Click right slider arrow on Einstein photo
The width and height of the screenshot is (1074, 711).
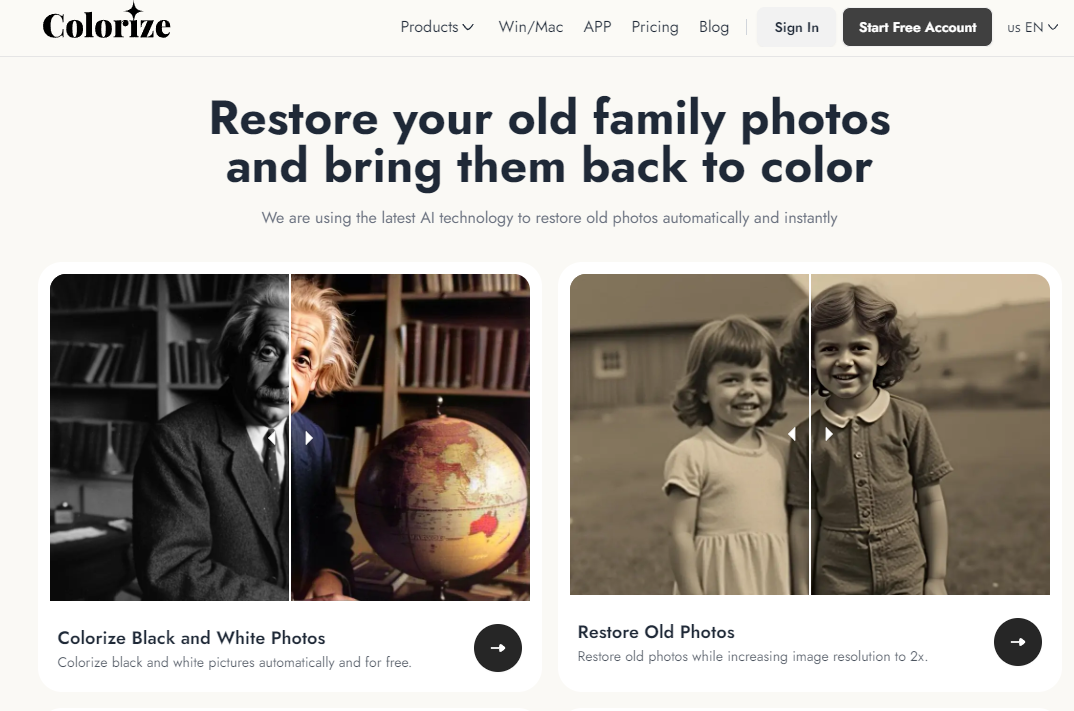[x=309, y=437]
